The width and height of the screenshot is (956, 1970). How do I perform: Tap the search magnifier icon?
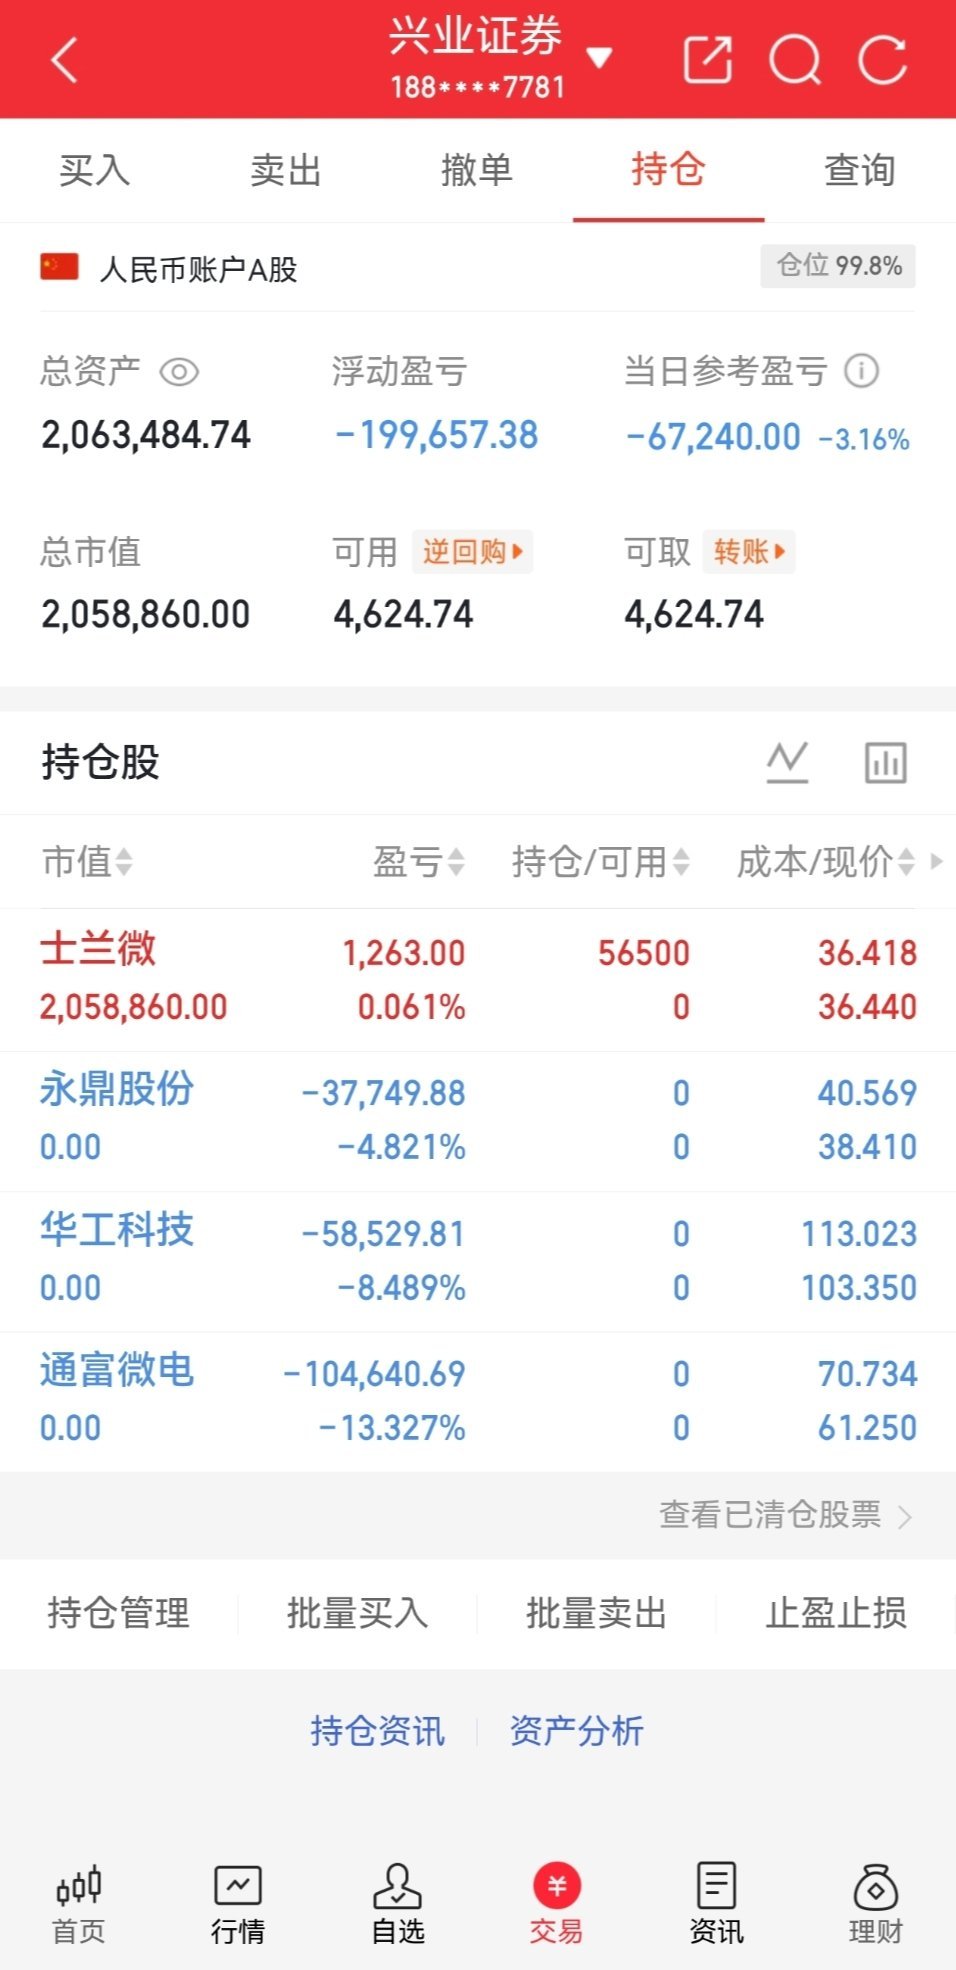(795, 60)
